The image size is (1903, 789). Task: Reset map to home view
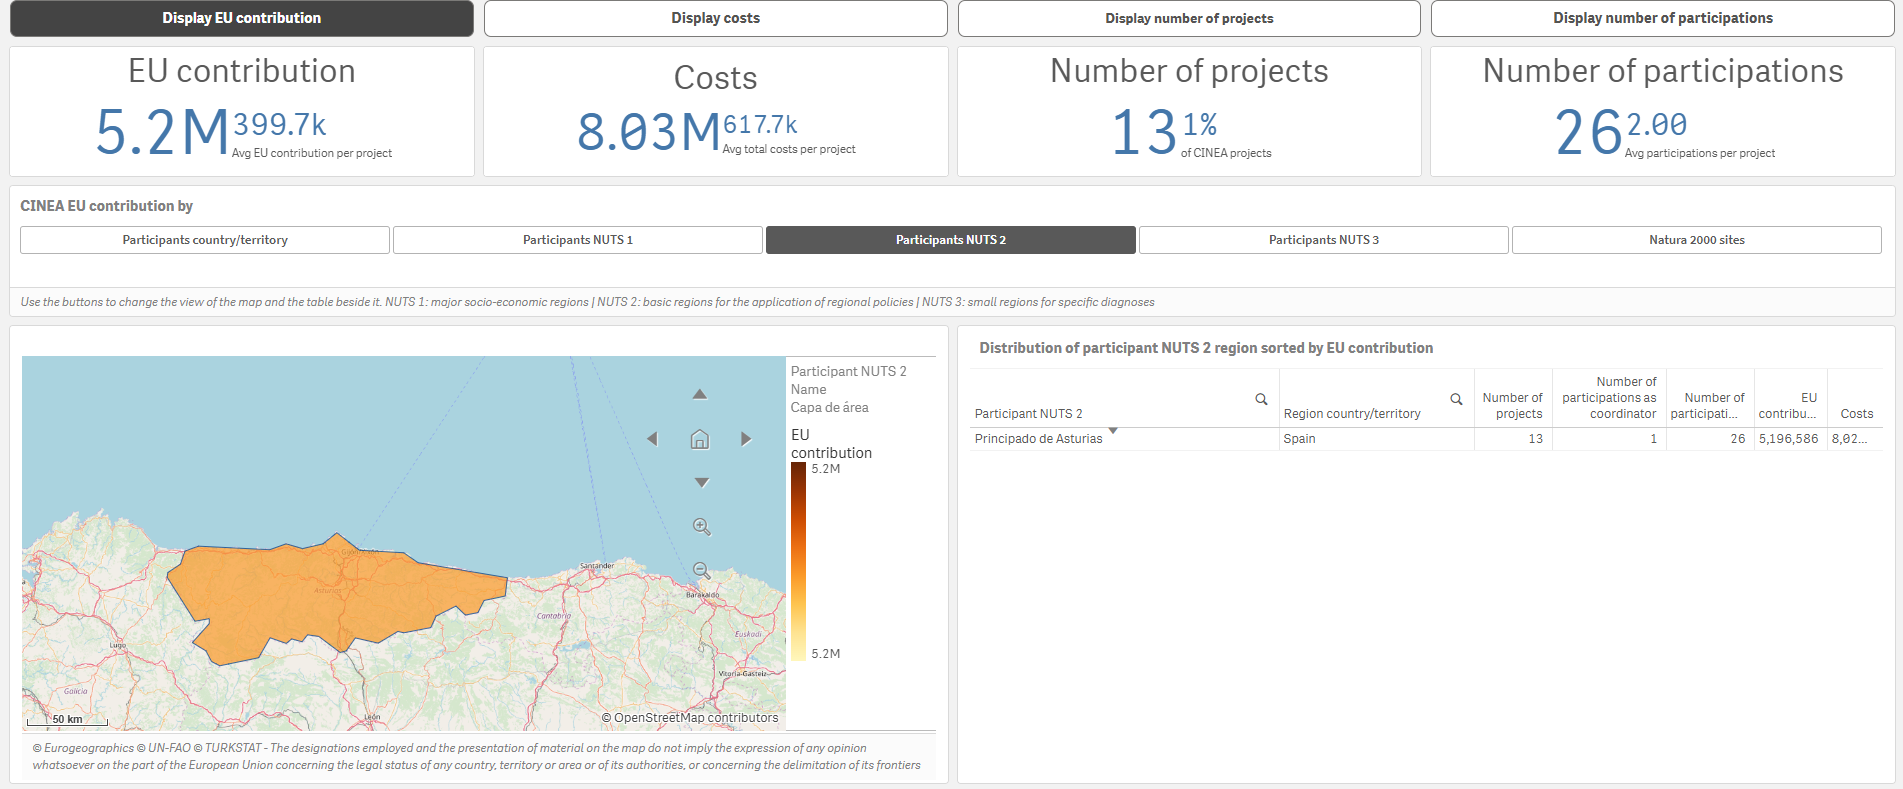[x=700, y=439]
